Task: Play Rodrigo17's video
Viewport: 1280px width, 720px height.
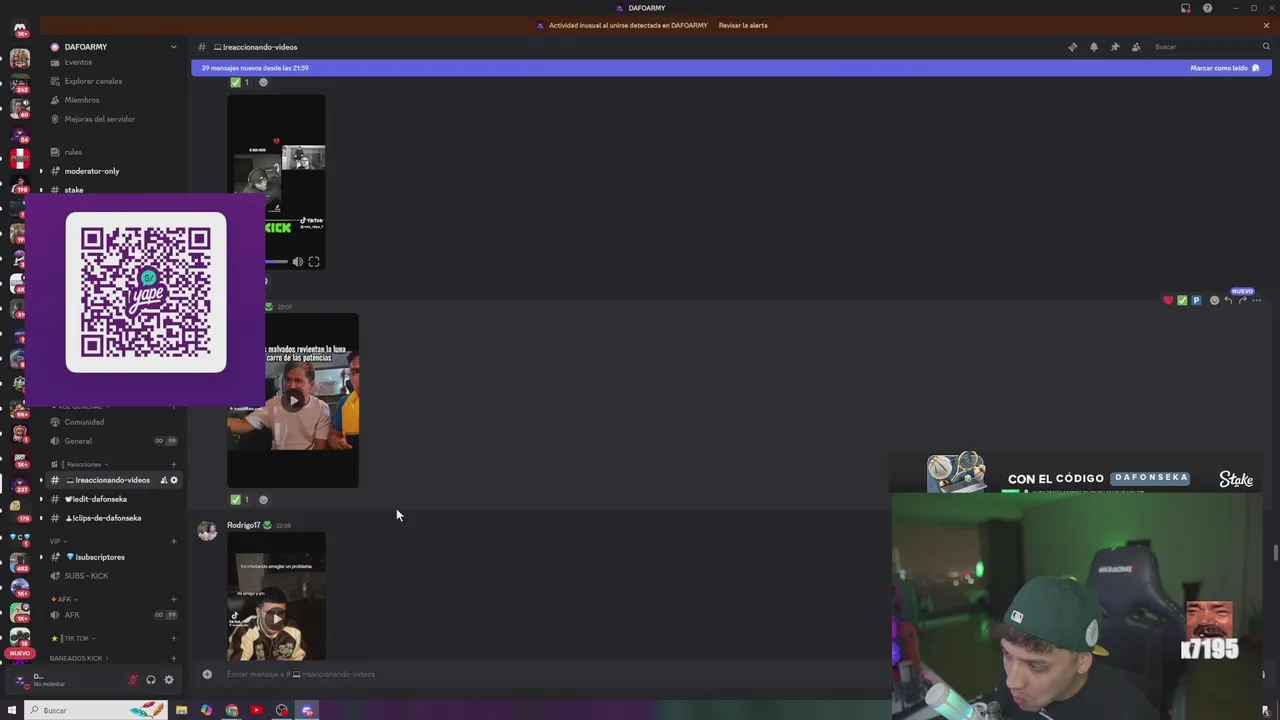Action: (x=276, y=617)
